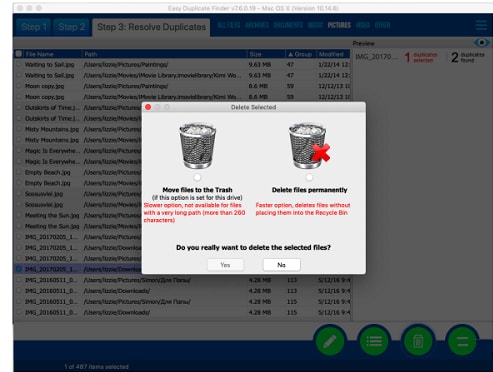This screenshot has width=493, height=372.
Task: Click the green two-bar round button
Action: 462,341
